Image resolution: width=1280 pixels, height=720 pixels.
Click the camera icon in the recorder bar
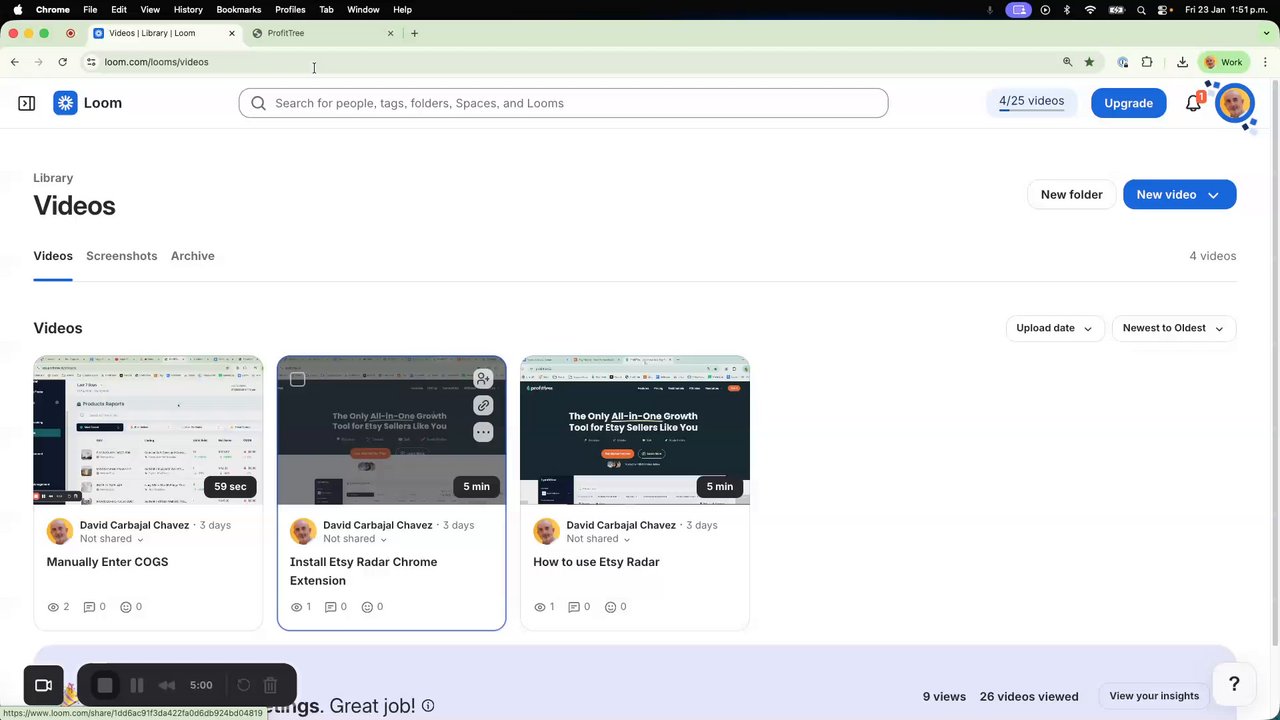click(x=44, y=685)
